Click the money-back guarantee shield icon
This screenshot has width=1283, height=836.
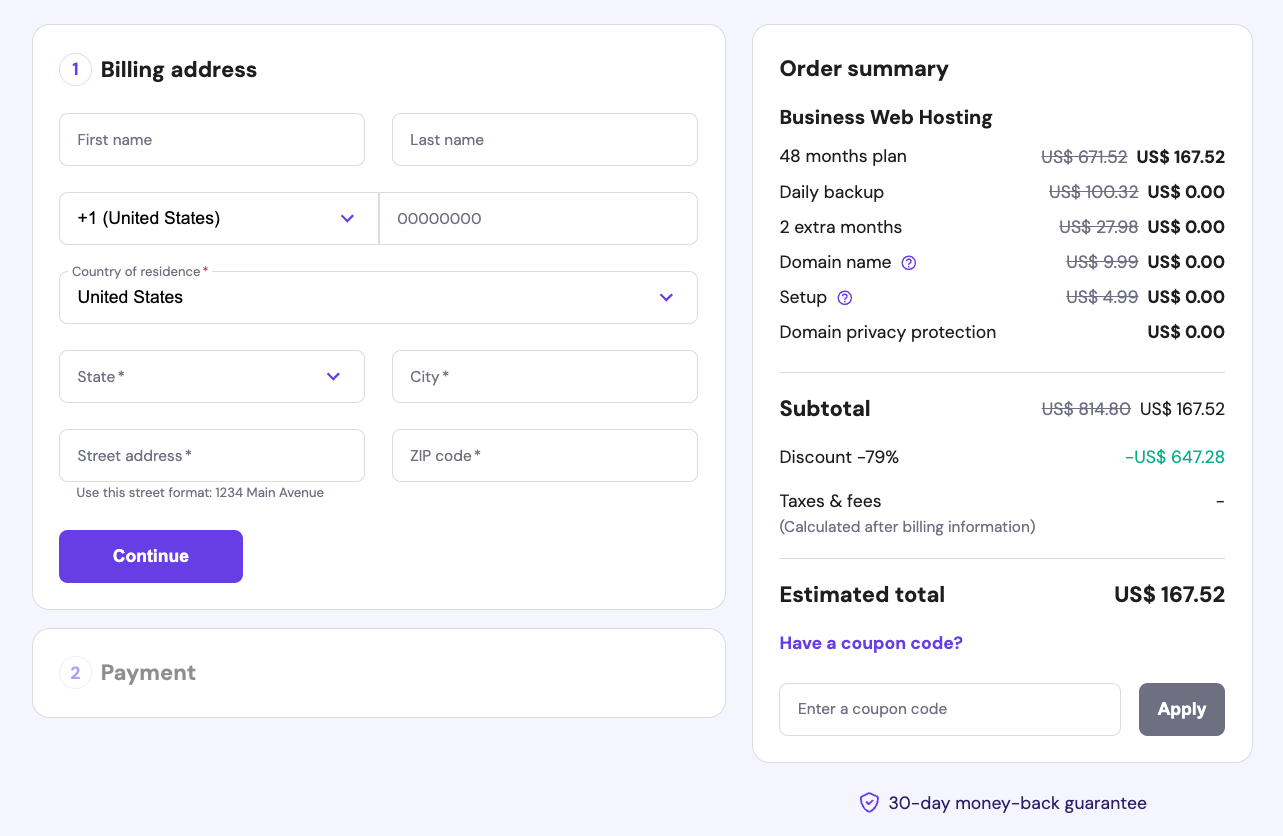(x=869, y=803)
